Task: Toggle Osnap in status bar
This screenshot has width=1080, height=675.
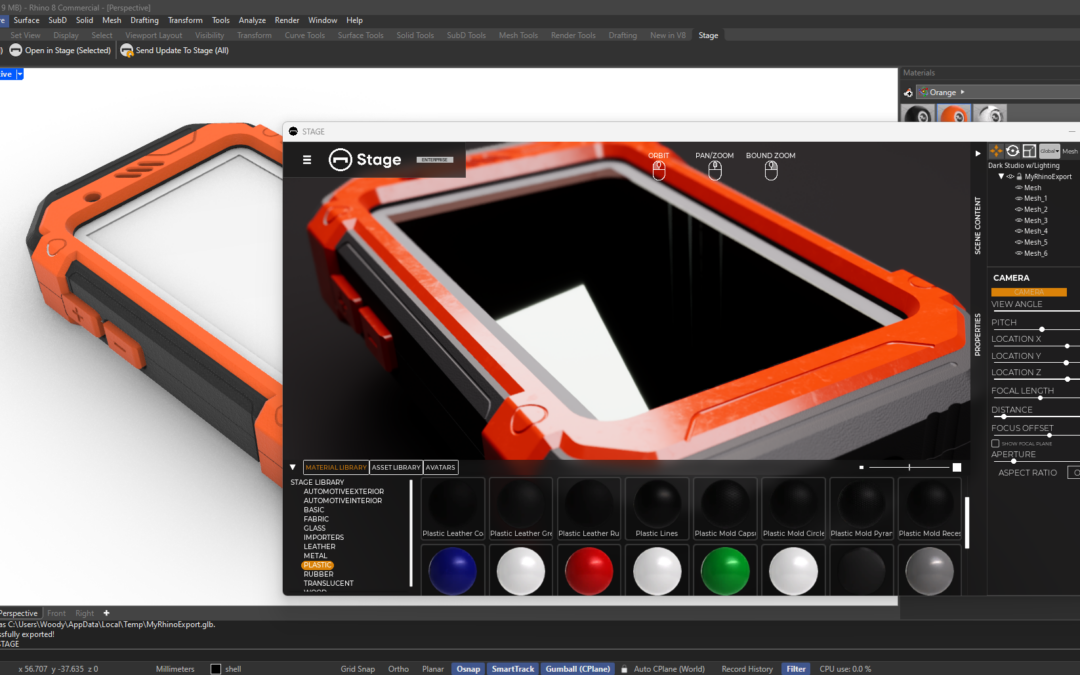Action: click(468, 669)
